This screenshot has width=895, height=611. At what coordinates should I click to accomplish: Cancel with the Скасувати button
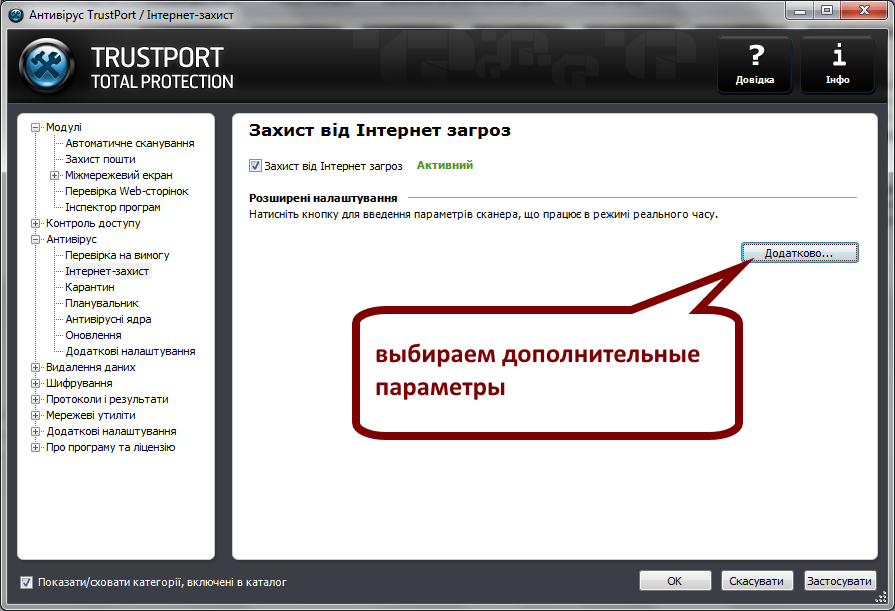coord(757,581)
